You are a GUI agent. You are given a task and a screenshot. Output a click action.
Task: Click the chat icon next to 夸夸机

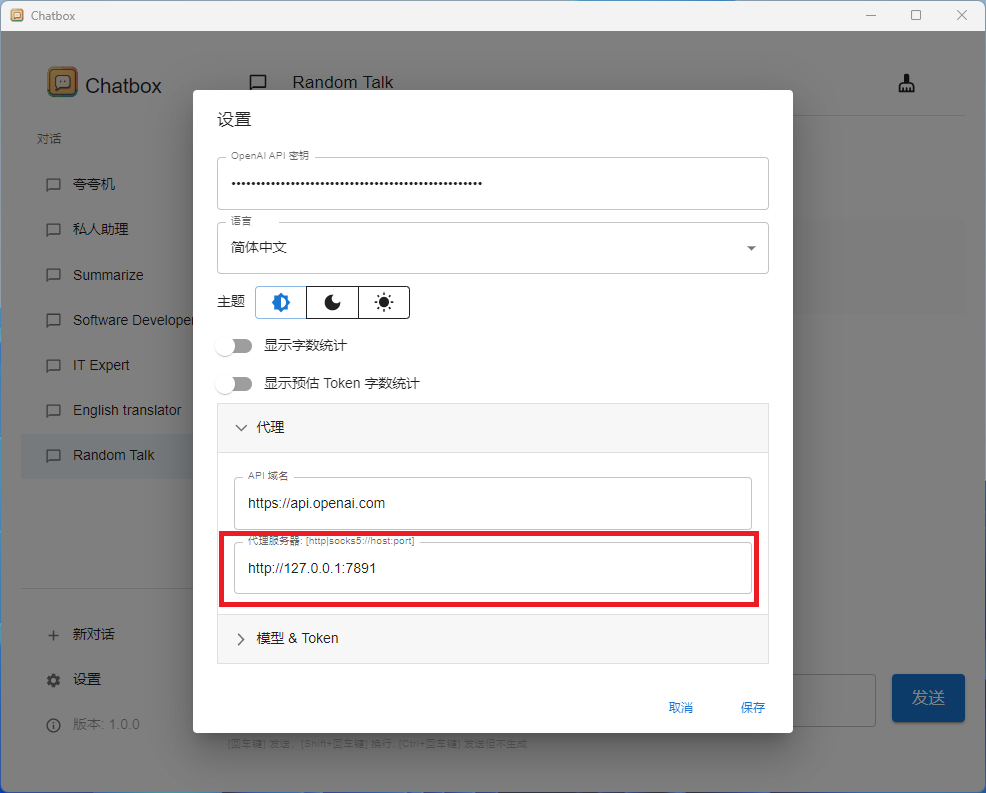click(x=53, y=185)
